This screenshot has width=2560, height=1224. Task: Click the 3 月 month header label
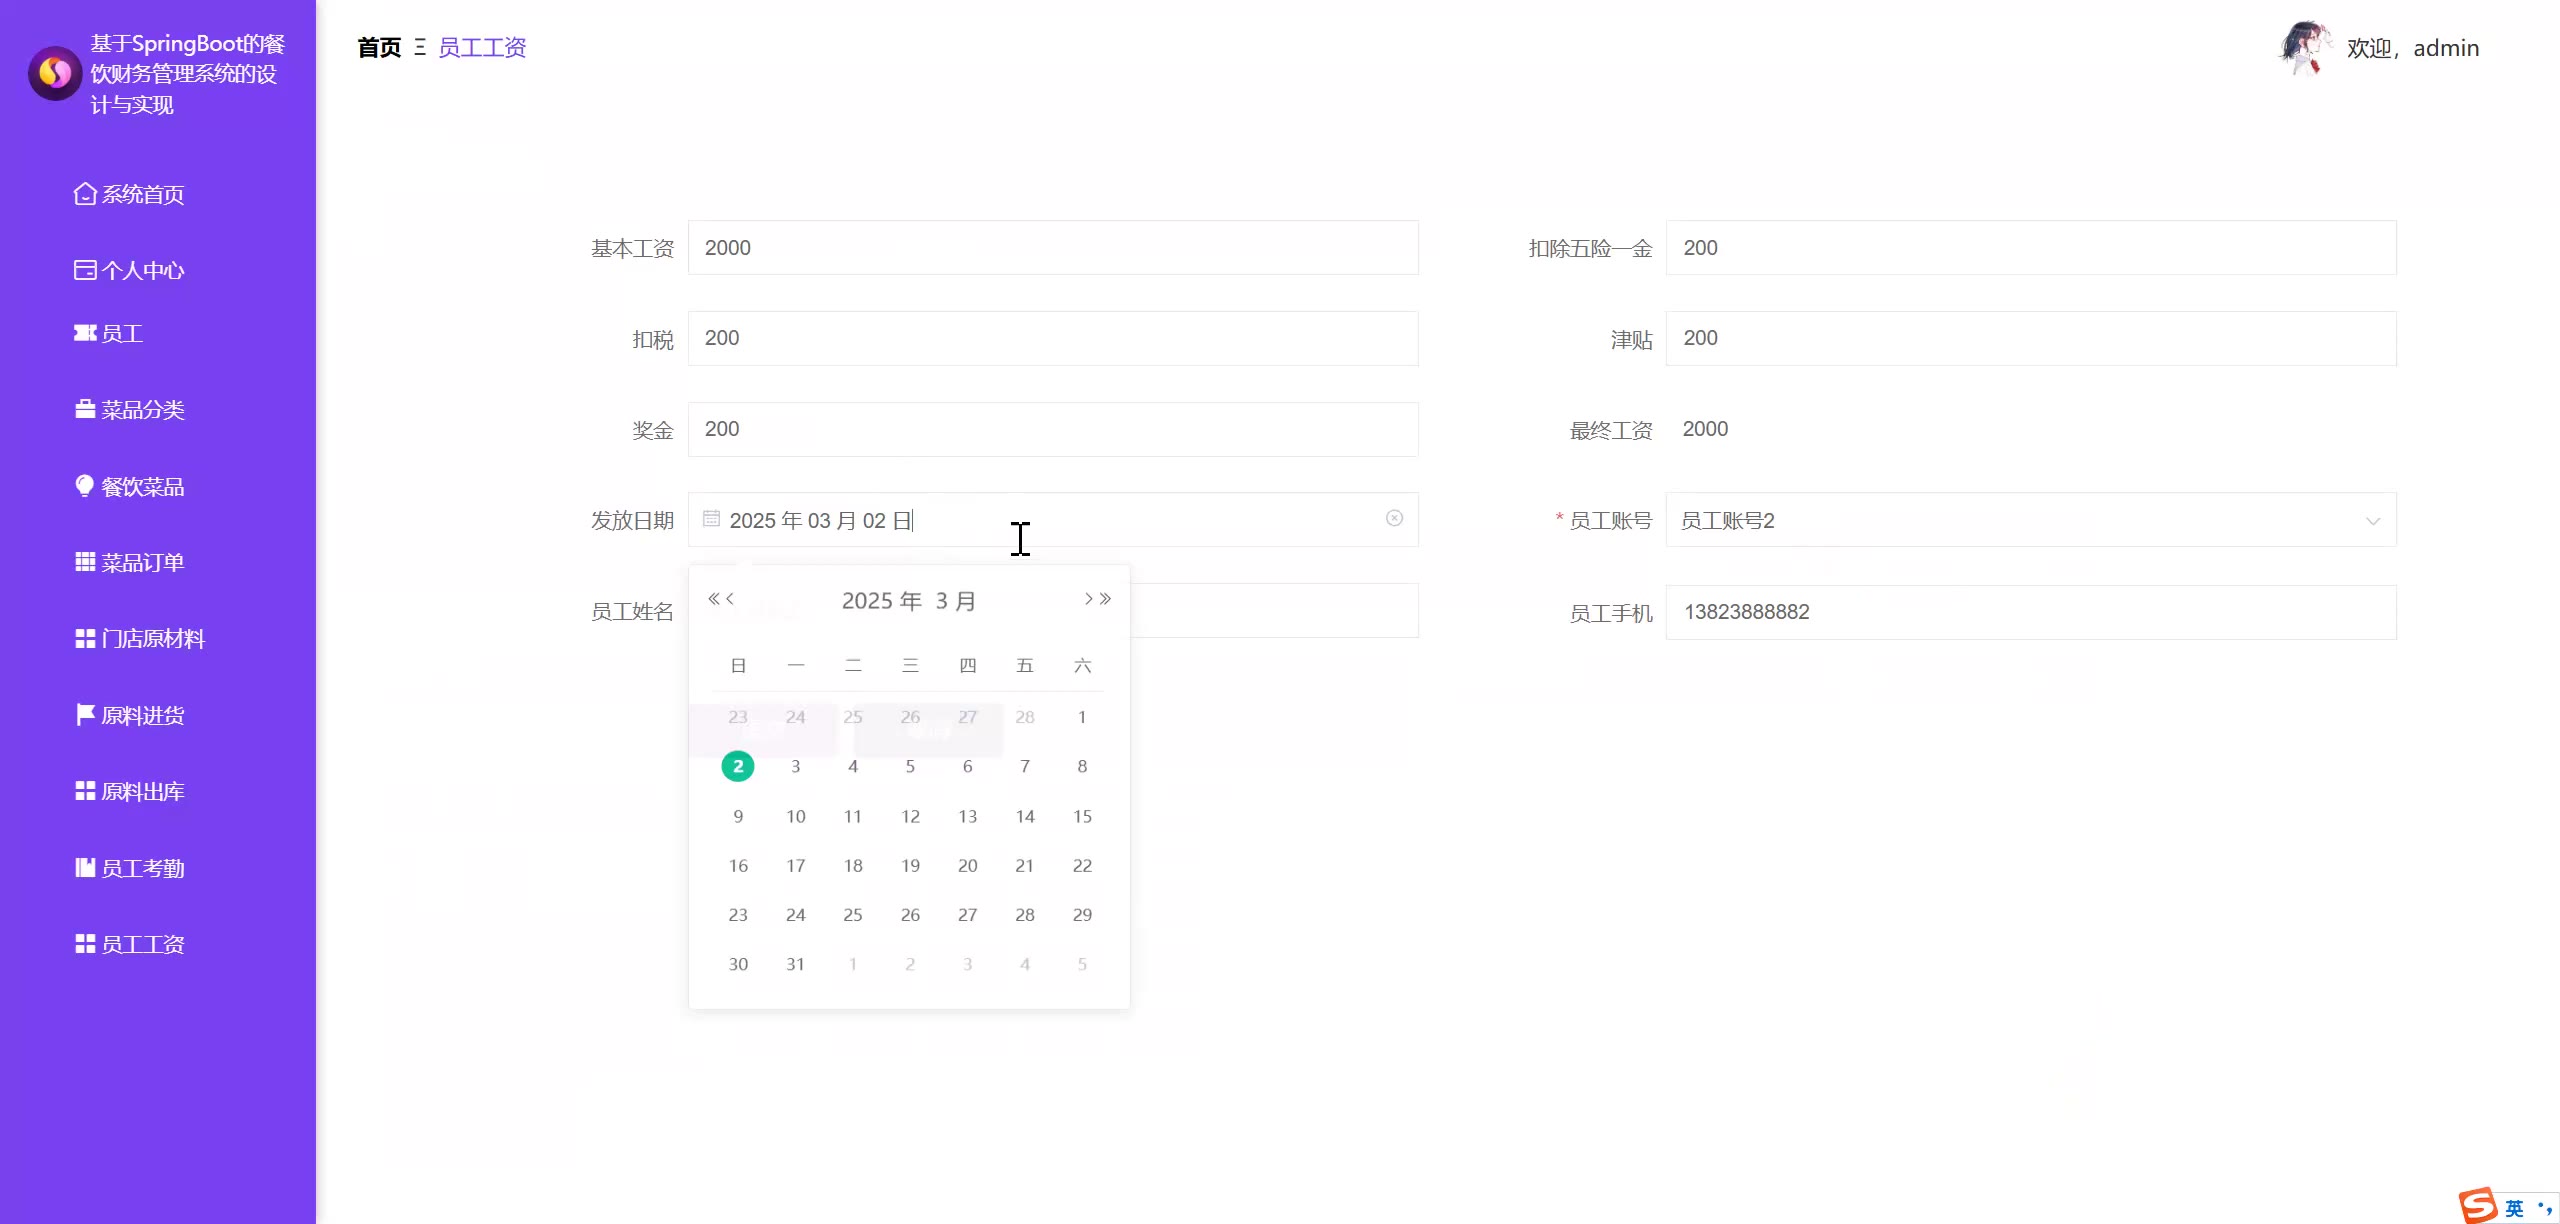pyautogui.click(x=955, y=601)
